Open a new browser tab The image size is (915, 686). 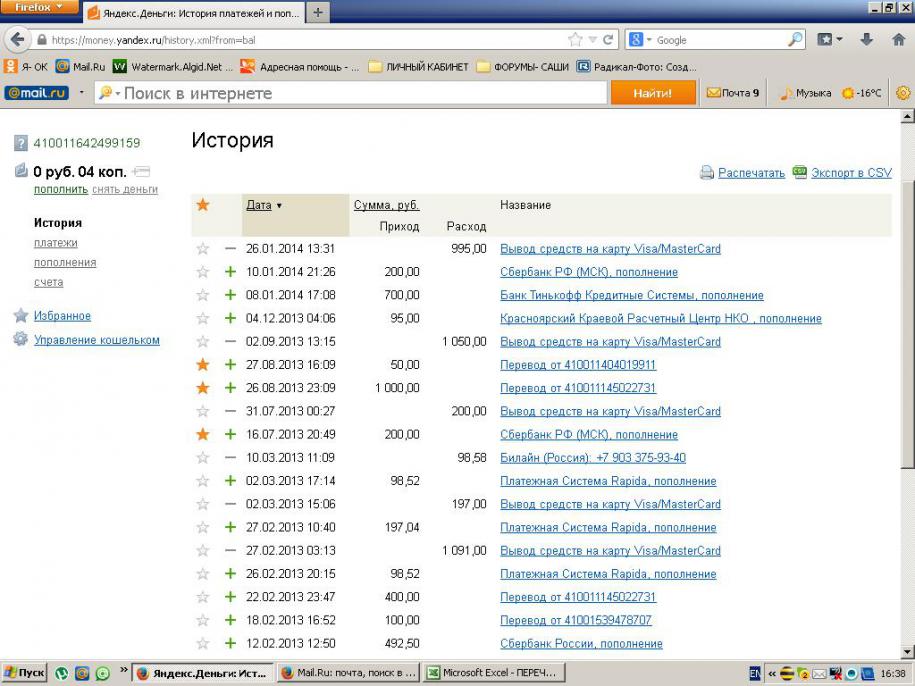click(x=318, y=13)
